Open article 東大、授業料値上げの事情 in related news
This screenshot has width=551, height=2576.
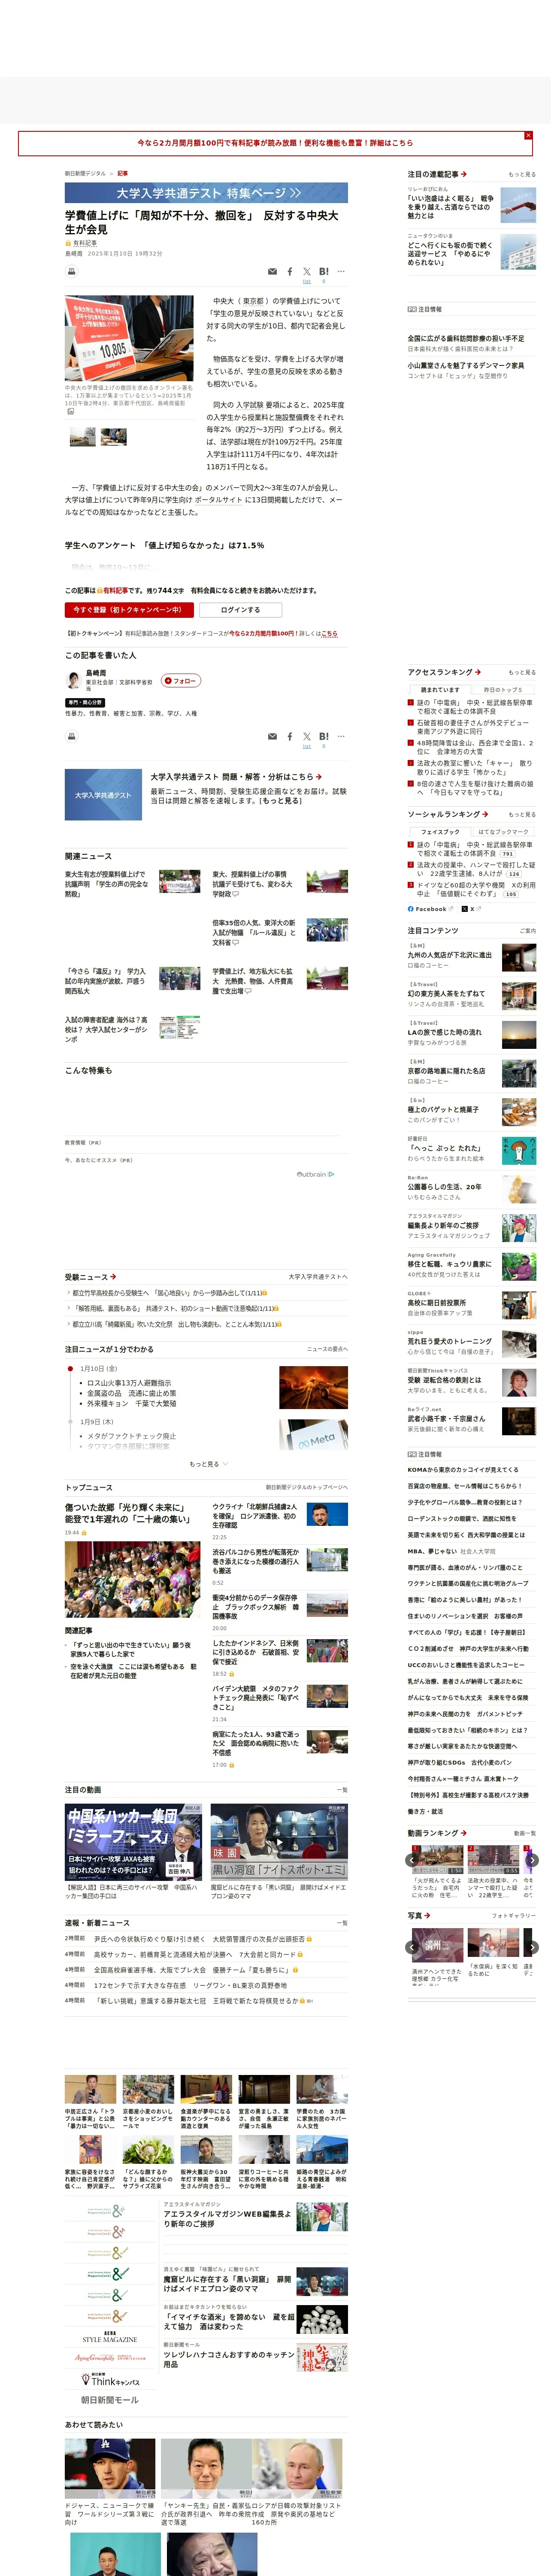[253, 884]
